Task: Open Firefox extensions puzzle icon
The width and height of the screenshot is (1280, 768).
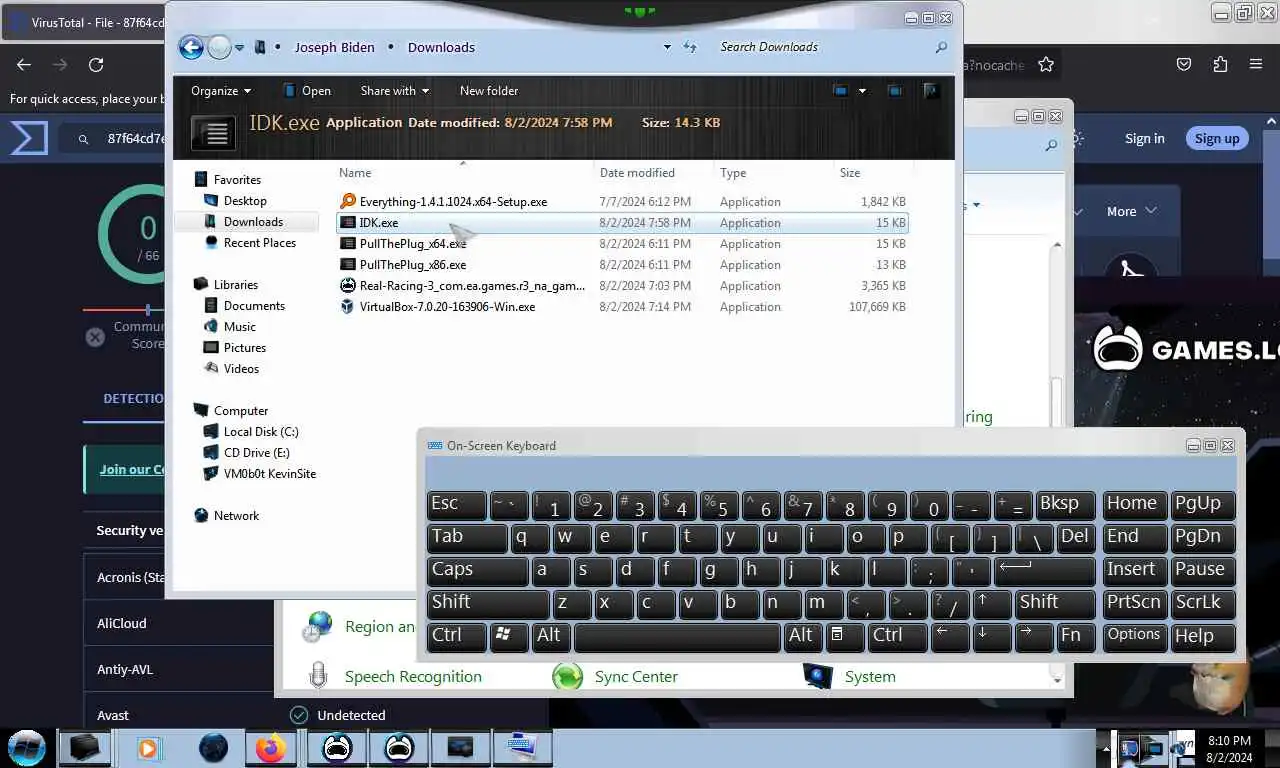Action: 1220,64
